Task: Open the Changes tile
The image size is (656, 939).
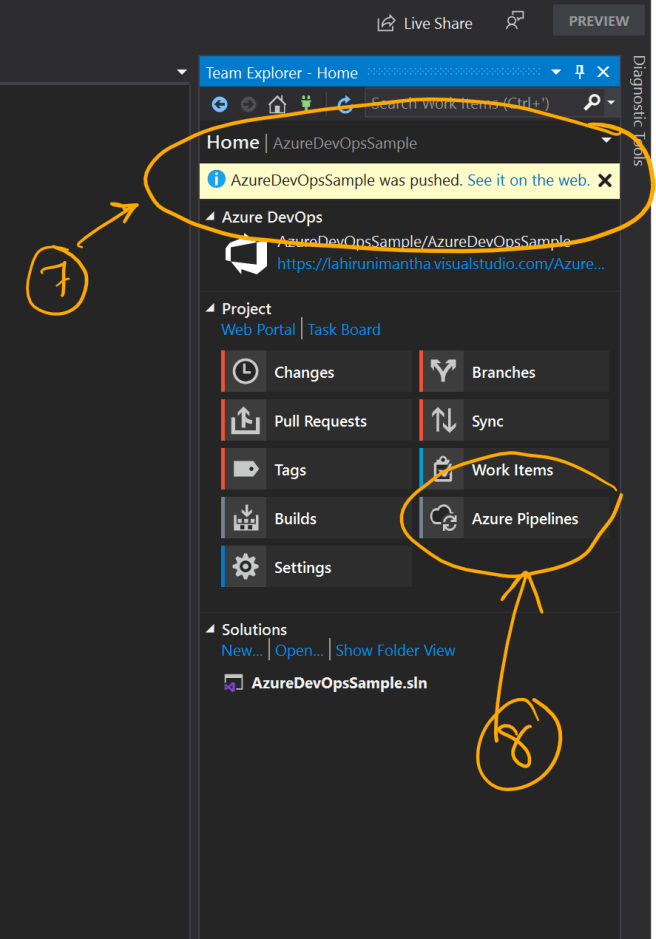Action: click(316, 372)
